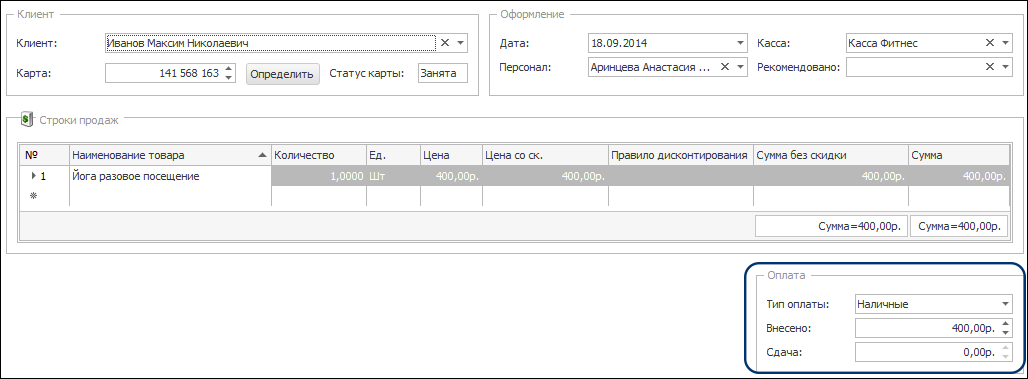Viewport: 1028px width, 379px height.
Task: Clear the client name field with X
Action: pos(445,43)
